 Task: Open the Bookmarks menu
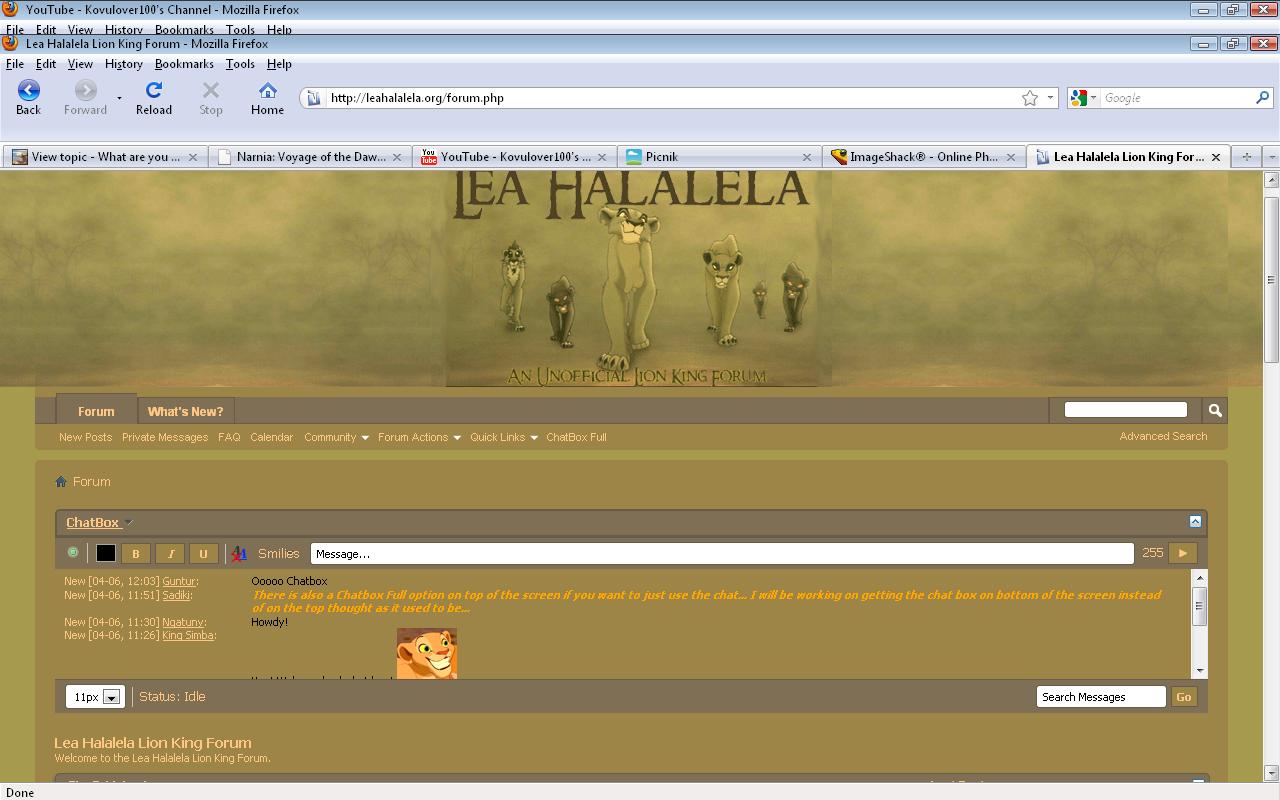click(184, 64)
